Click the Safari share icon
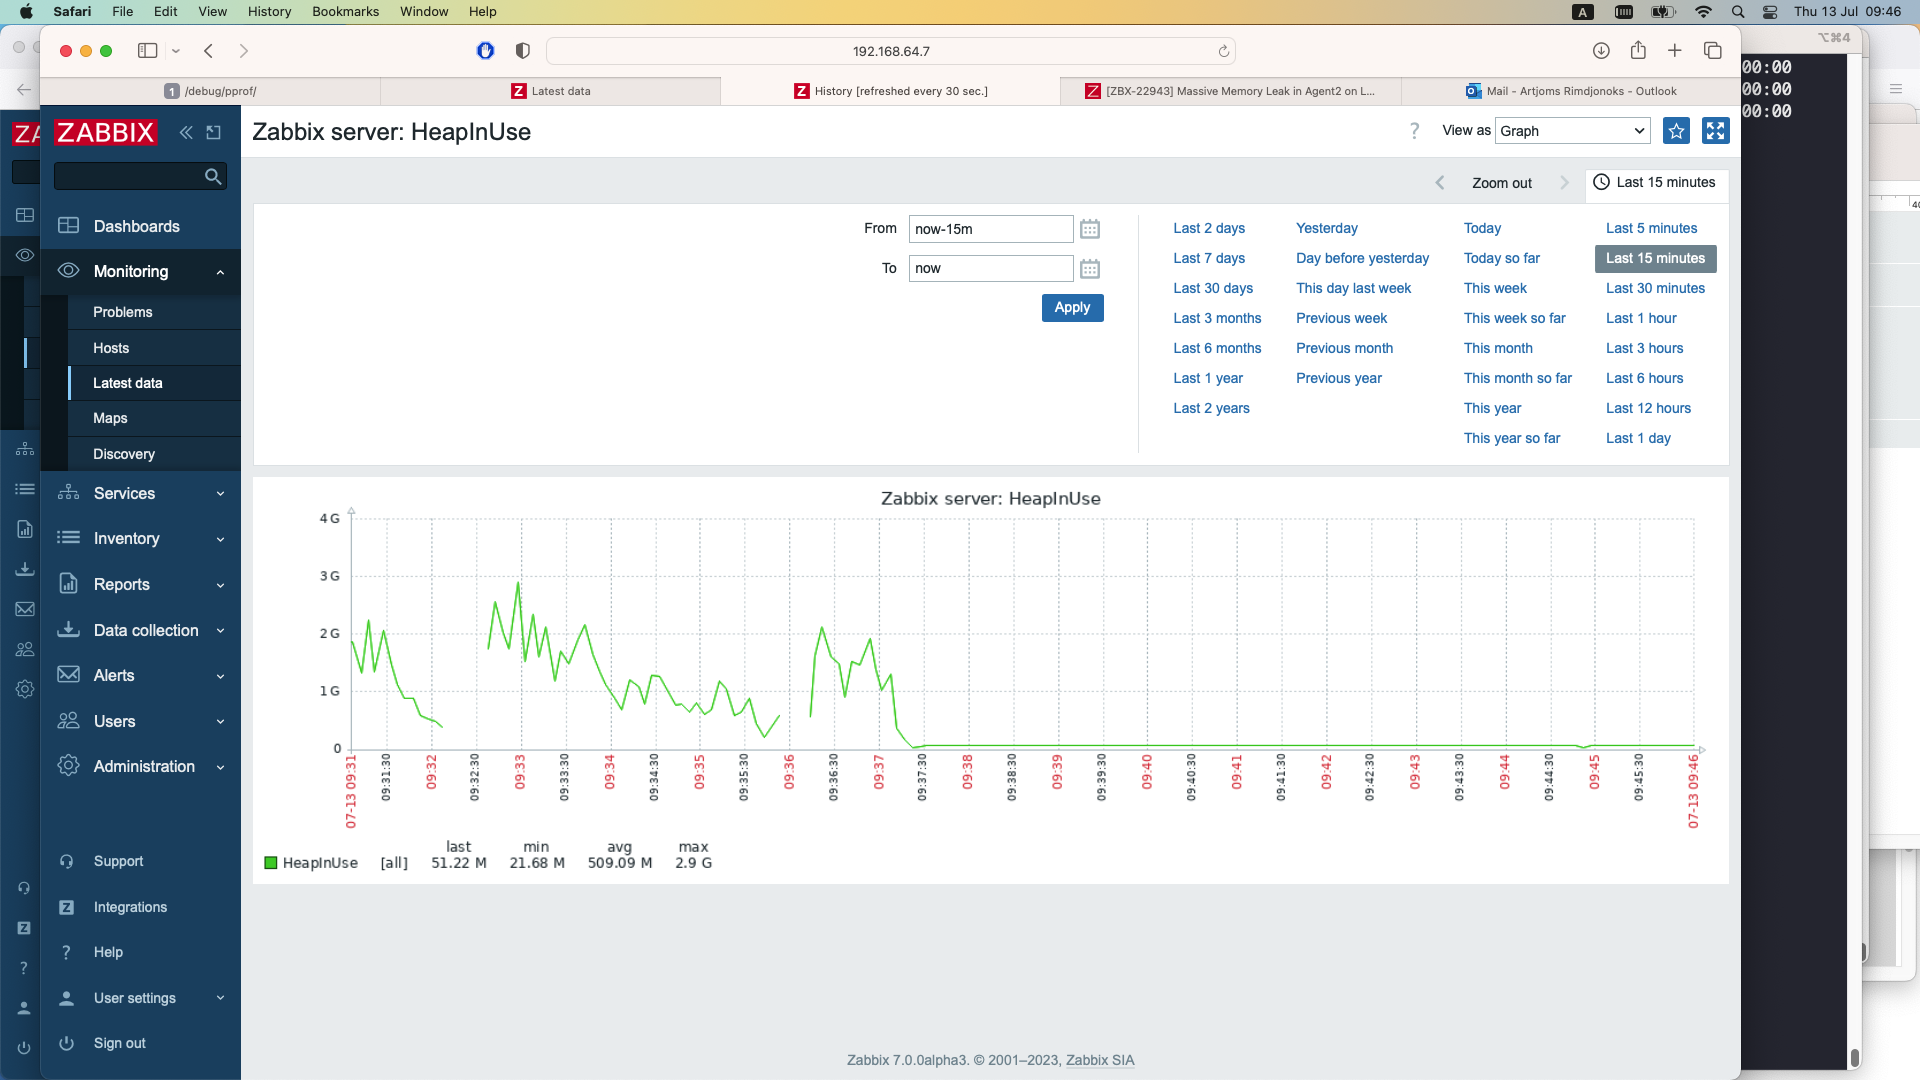This screenshot has height=1080, width=1920. pos(1638,51)
